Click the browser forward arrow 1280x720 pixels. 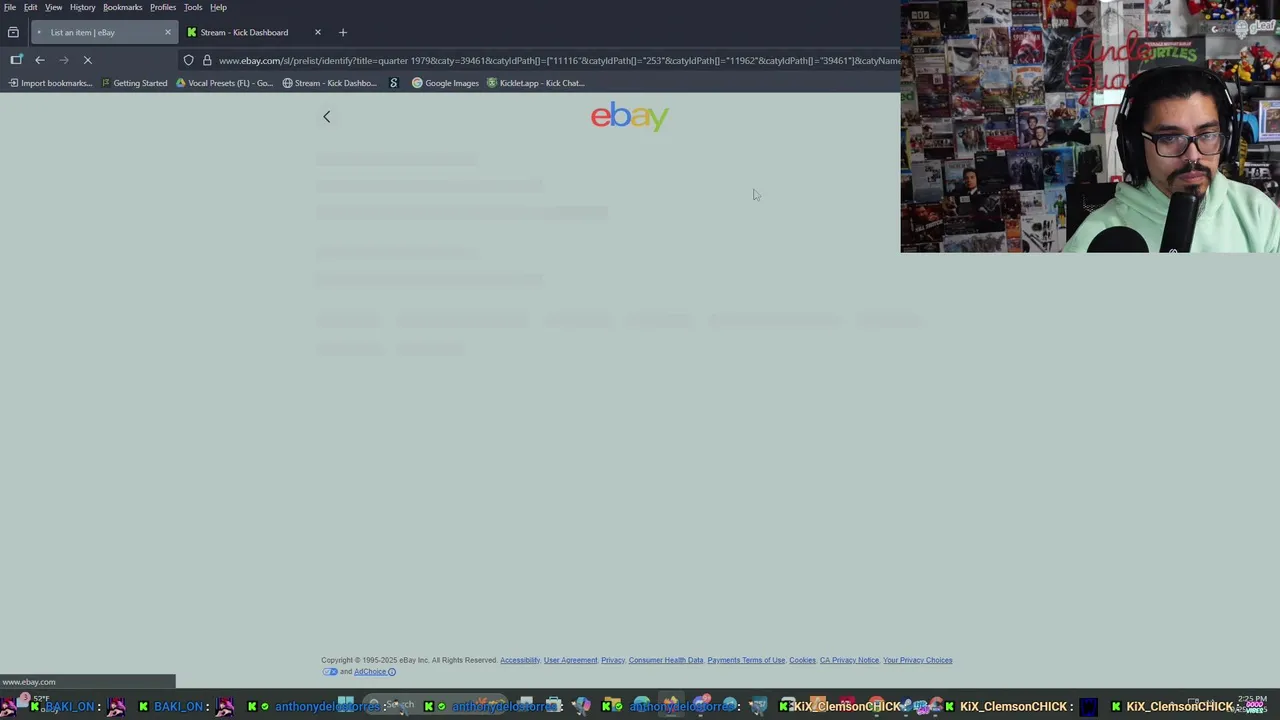coord(64,60)
